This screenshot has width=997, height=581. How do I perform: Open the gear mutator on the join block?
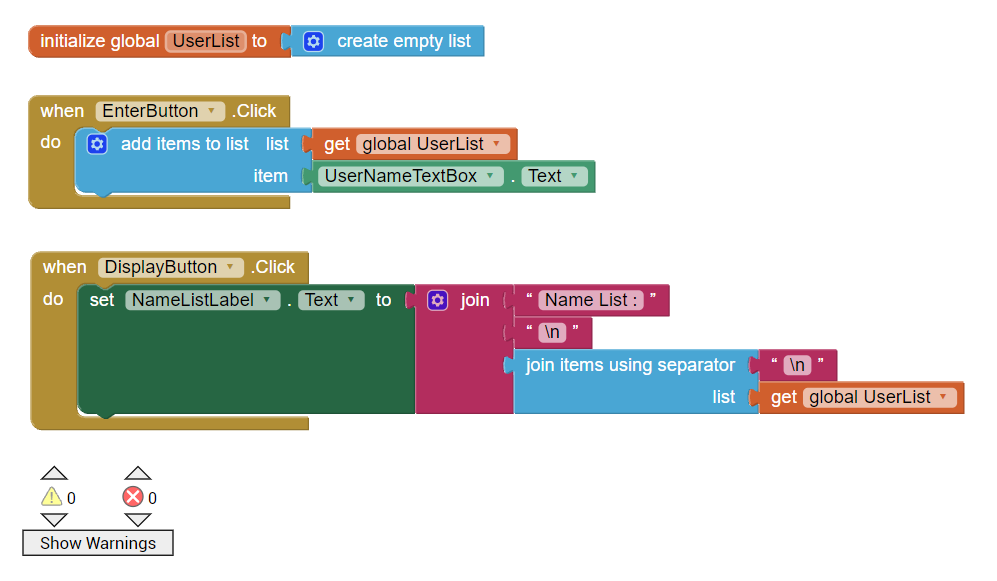tap(437, 299)
